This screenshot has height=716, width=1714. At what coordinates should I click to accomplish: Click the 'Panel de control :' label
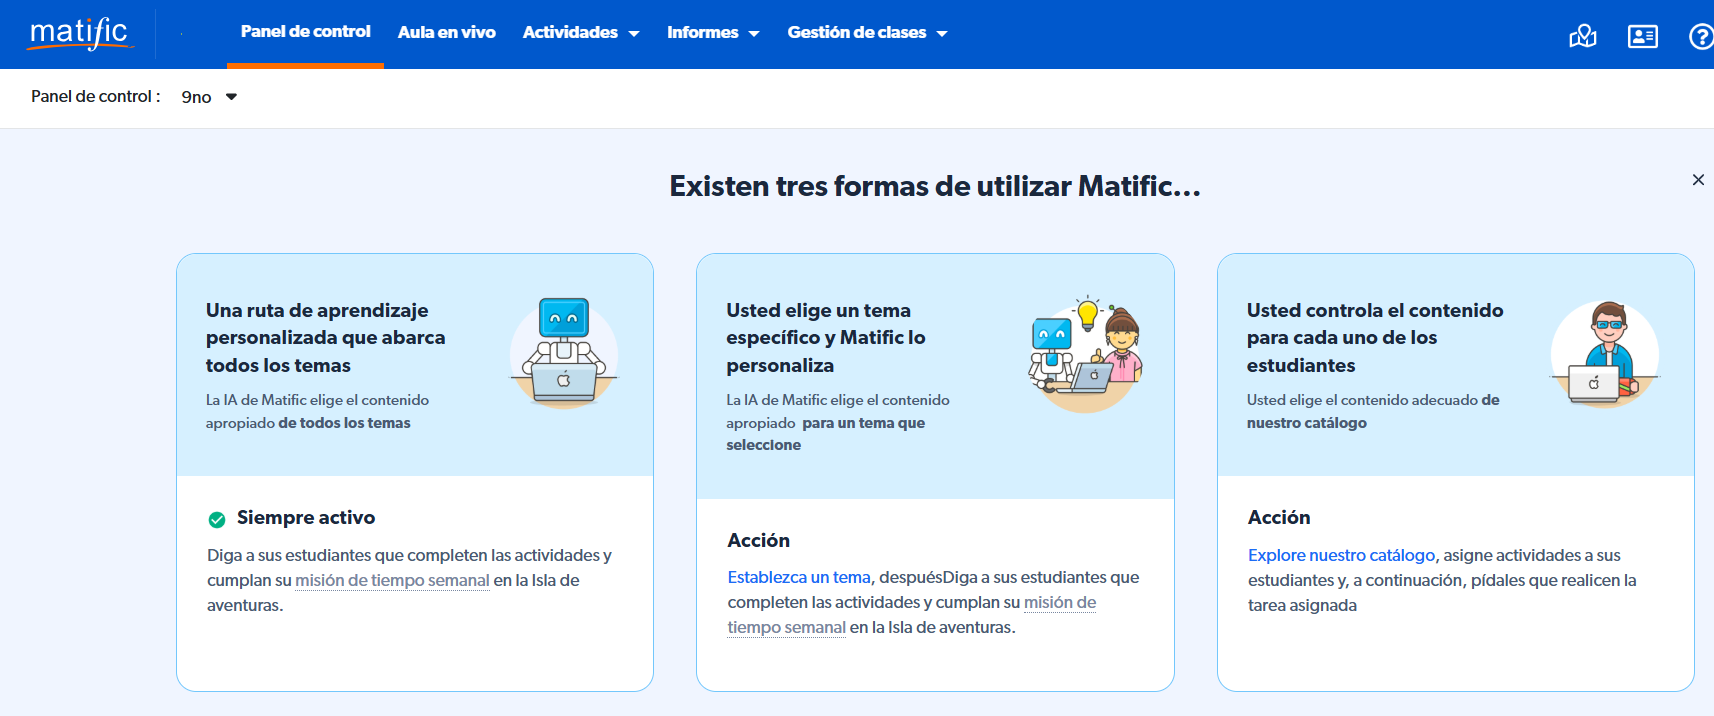96,96
